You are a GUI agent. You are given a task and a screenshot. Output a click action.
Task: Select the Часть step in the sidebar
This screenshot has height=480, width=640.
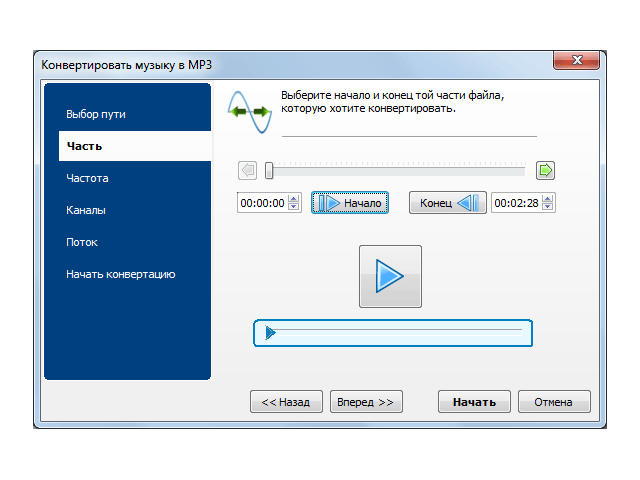[x=135, y=146]
